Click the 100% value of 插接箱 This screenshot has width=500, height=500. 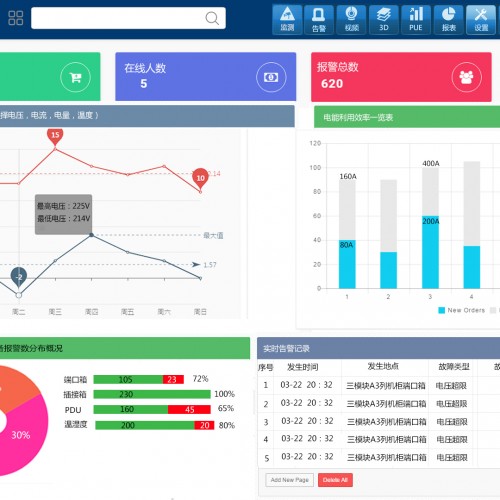(x=224, y=394)
